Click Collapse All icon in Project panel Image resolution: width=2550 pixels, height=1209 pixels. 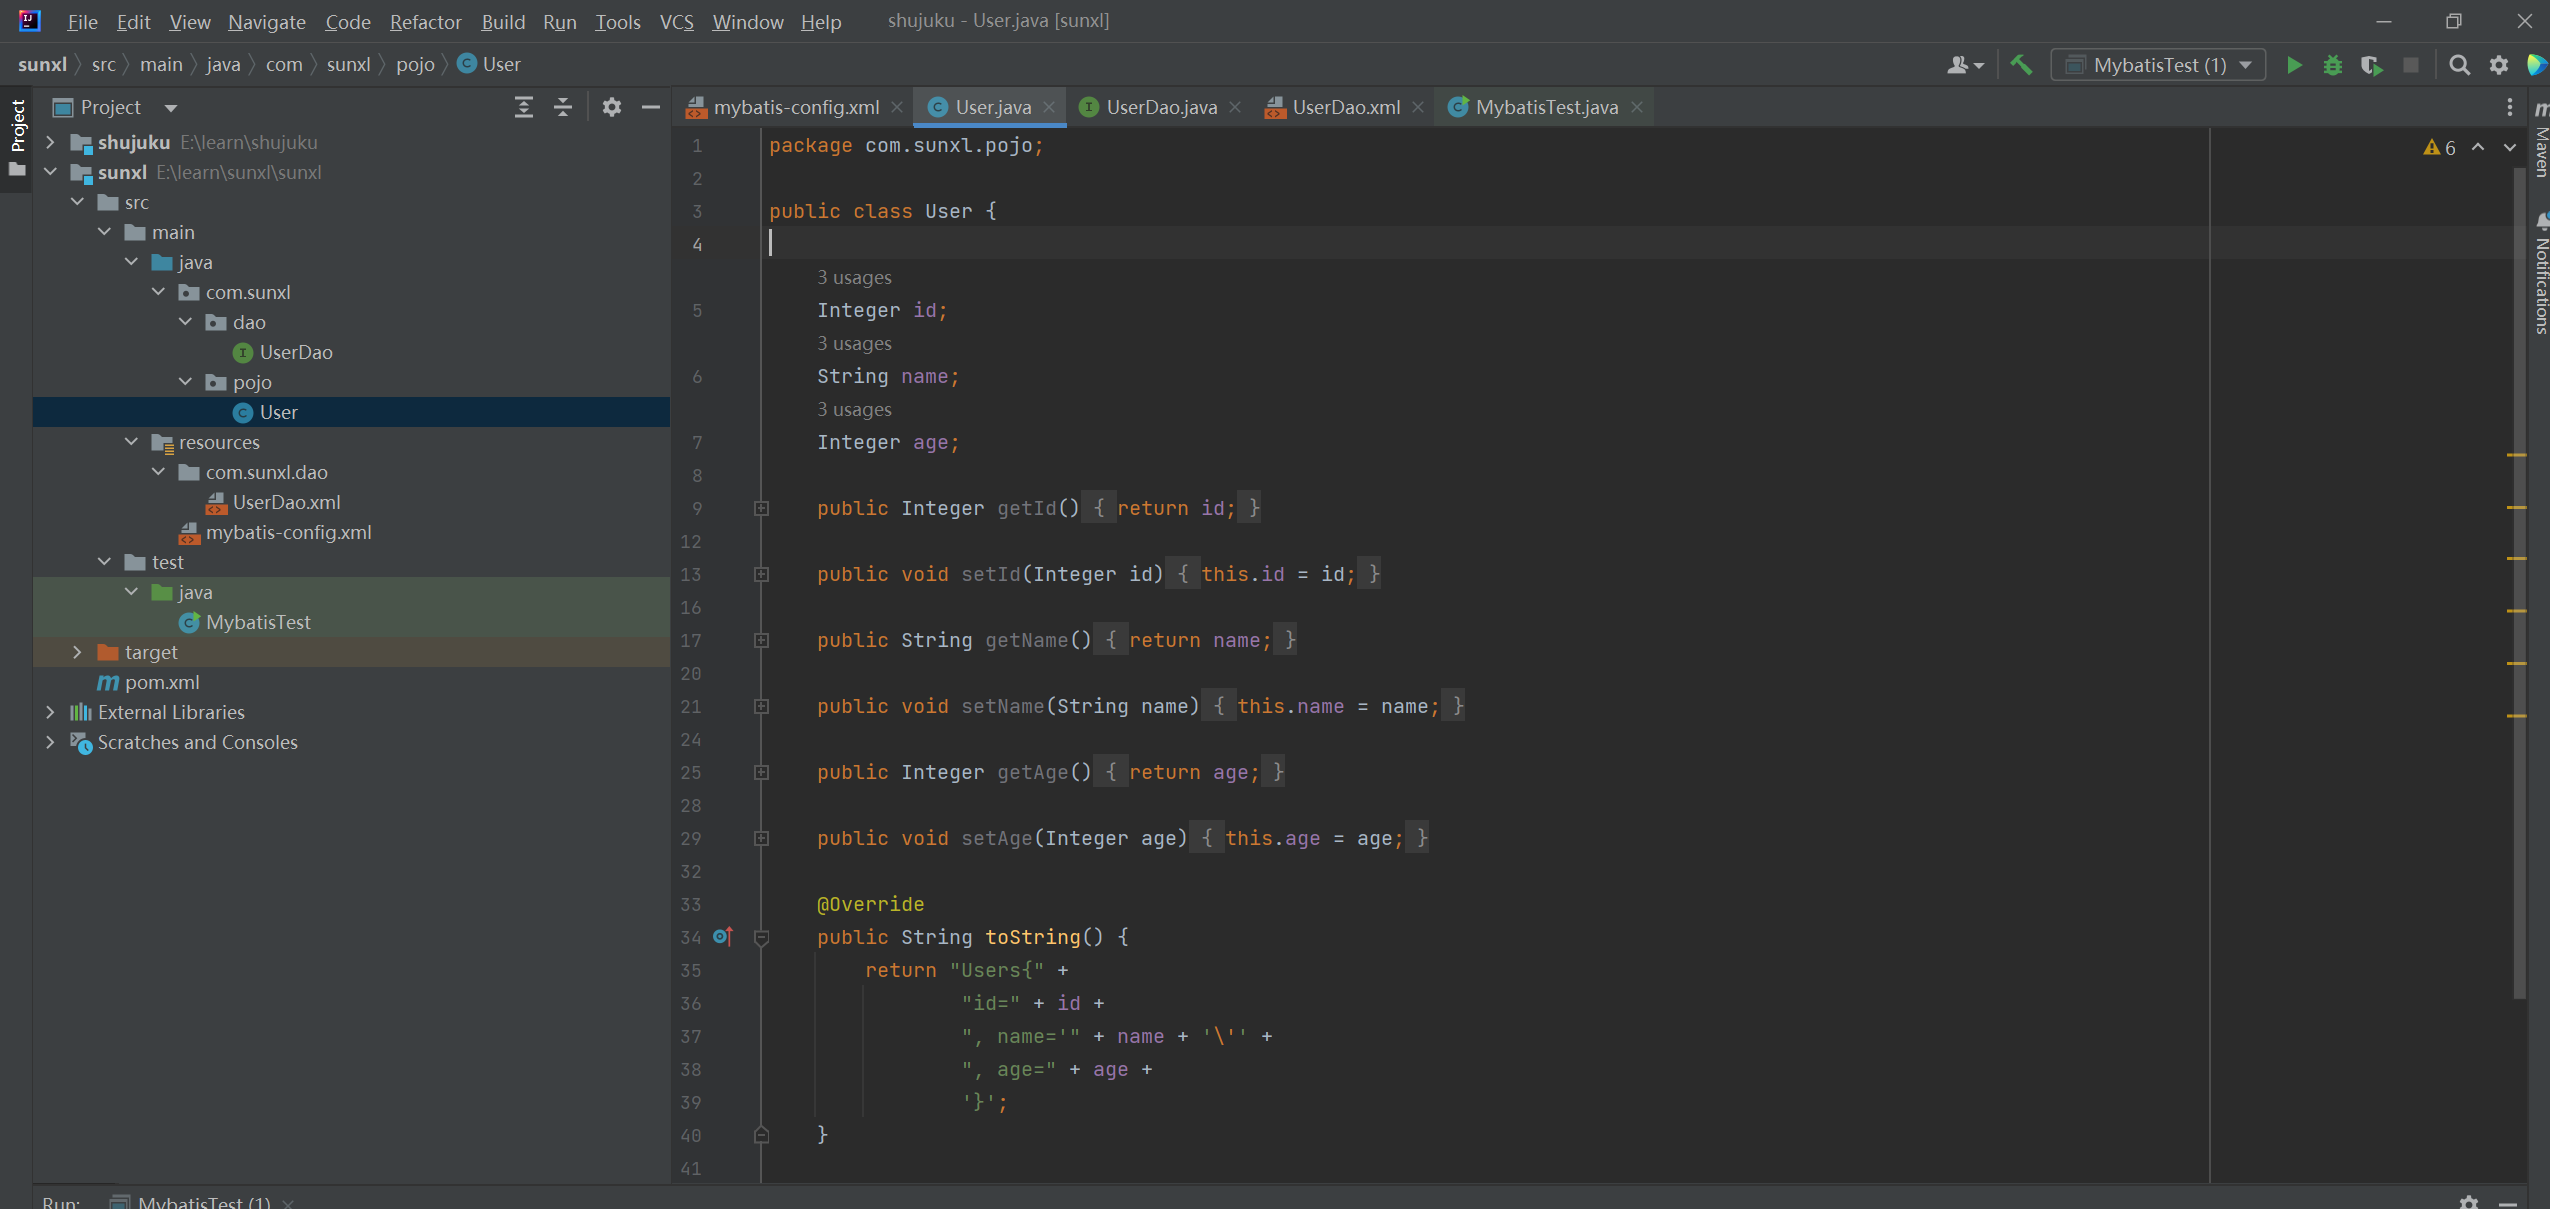click(563, 107)
